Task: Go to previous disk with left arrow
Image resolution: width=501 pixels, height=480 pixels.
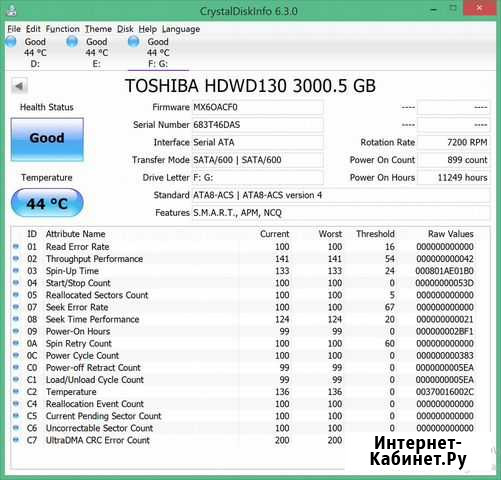Action: click(19, 86)
